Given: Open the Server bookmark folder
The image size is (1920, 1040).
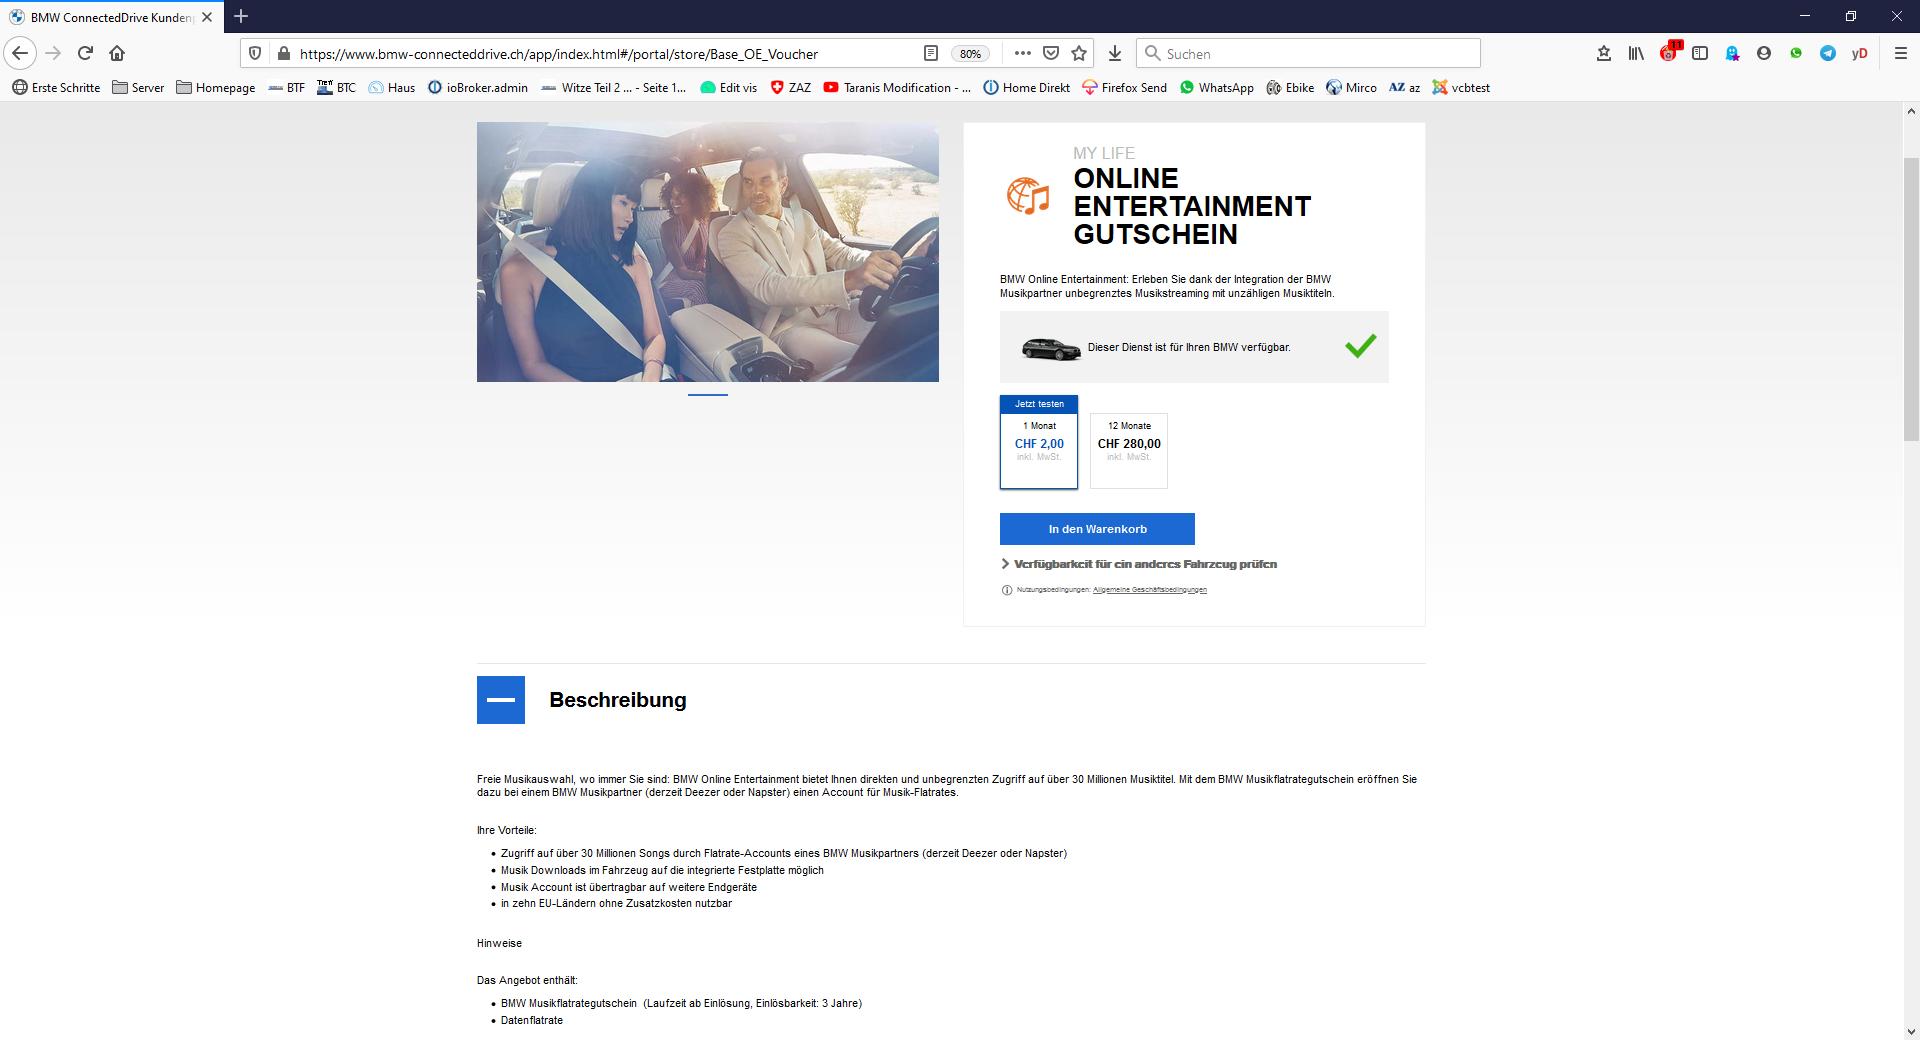Looking at the screenshot, I should (138, 88).
